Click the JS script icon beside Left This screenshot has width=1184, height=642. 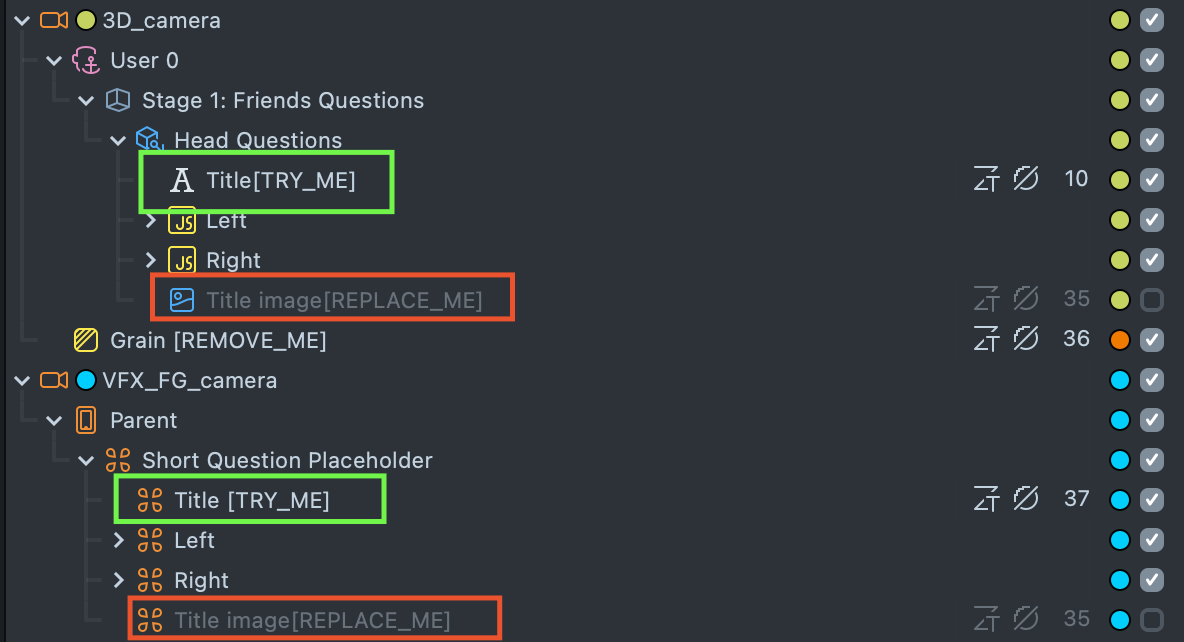pyautogui.click(x=182, y=220)
